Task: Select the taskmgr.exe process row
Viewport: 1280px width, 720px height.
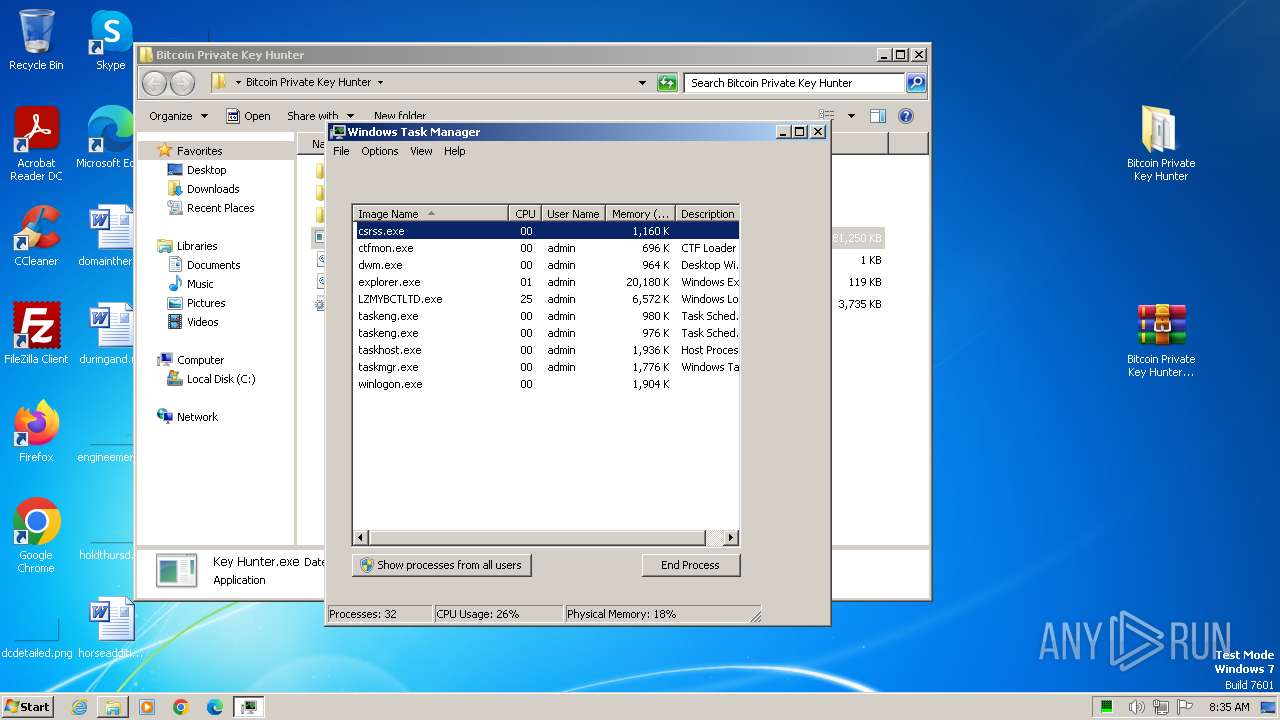Action: [546, 367]
